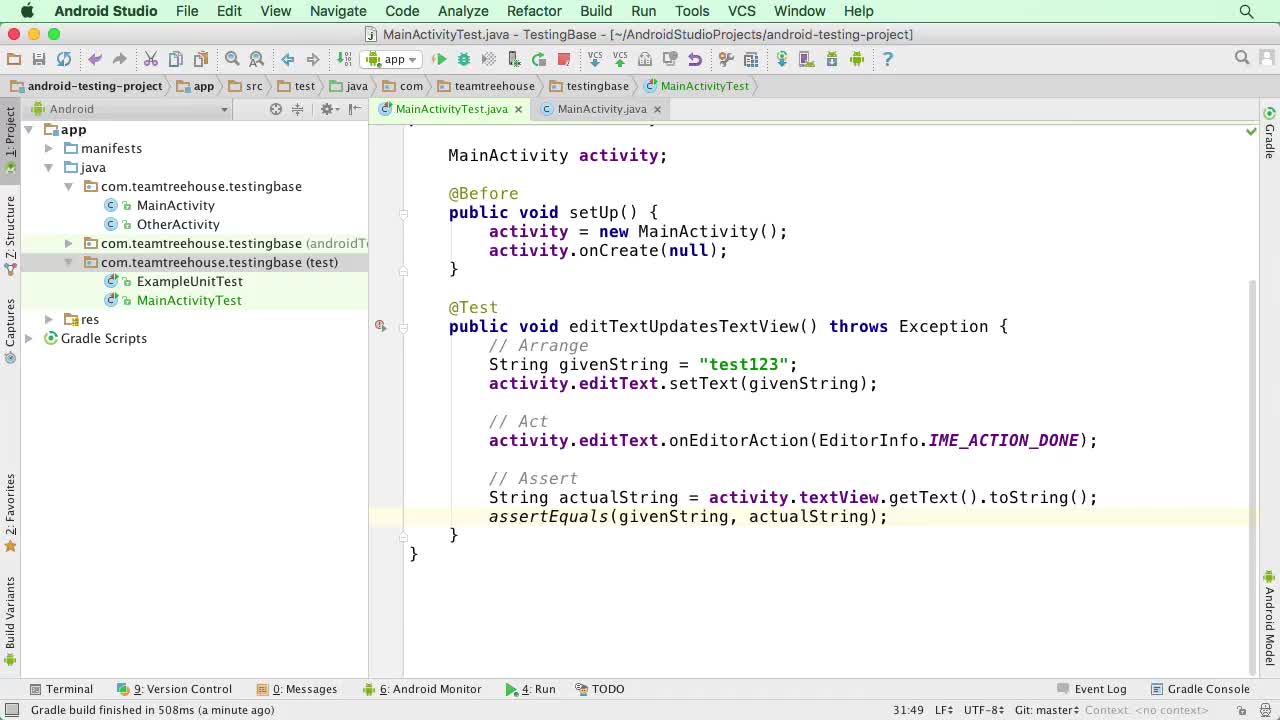The width and height of the screenshot is (1280, 720).
Task: Open the VCS menu
Action: [x=741, y=11]
